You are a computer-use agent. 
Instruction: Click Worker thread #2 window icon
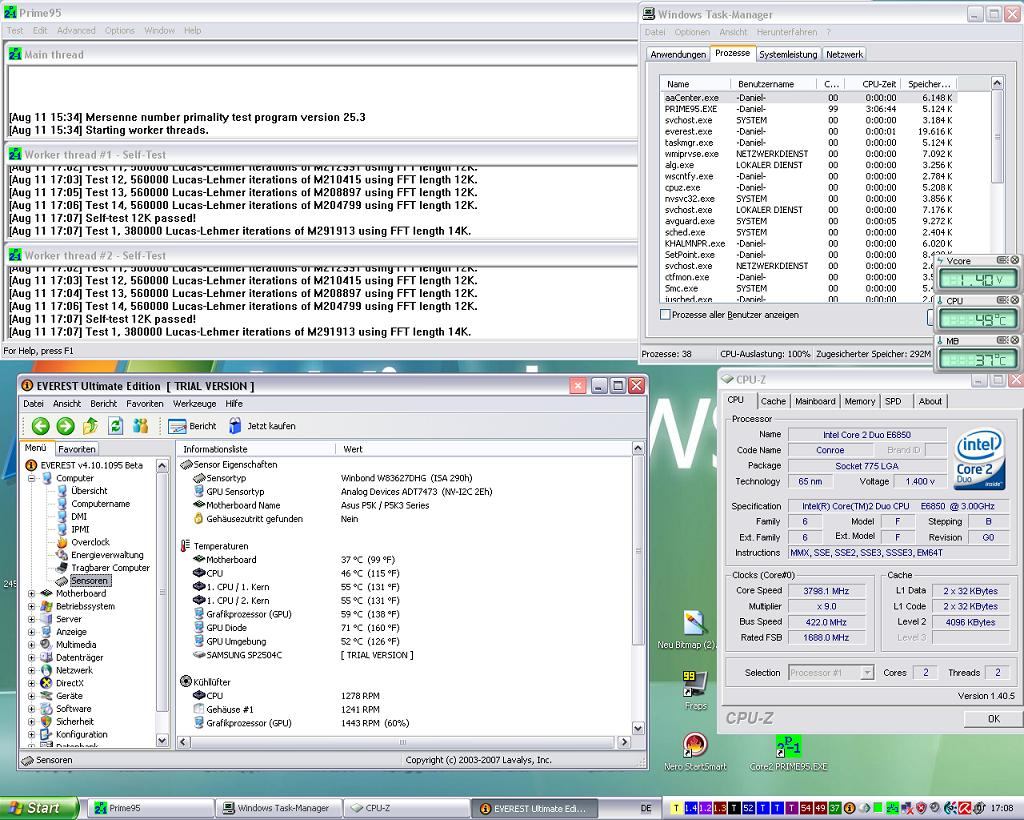coord(15,255)
